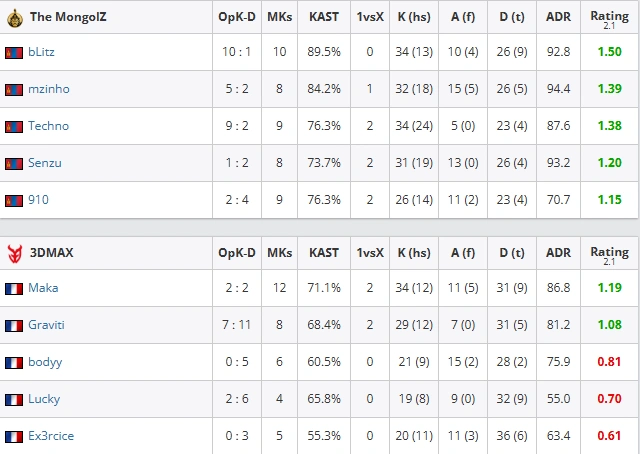
Task: View Lucky's player page
Action: 44,399
